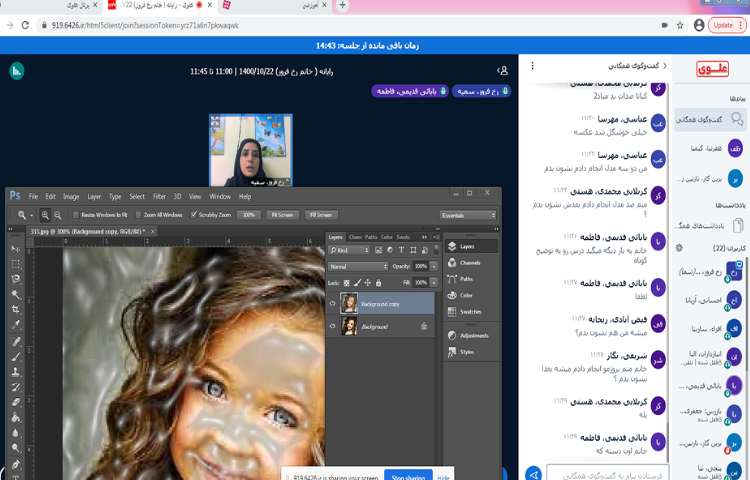
Task: Click the chat message input field
Action: [607, 474]
